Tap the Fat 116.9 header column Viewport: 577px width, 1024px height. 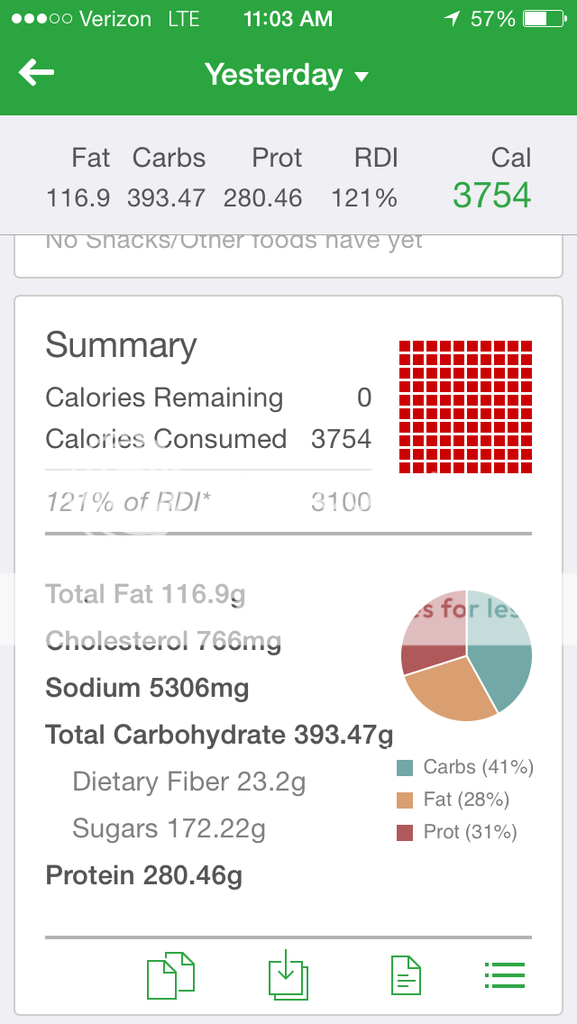[x=78, y=178]
